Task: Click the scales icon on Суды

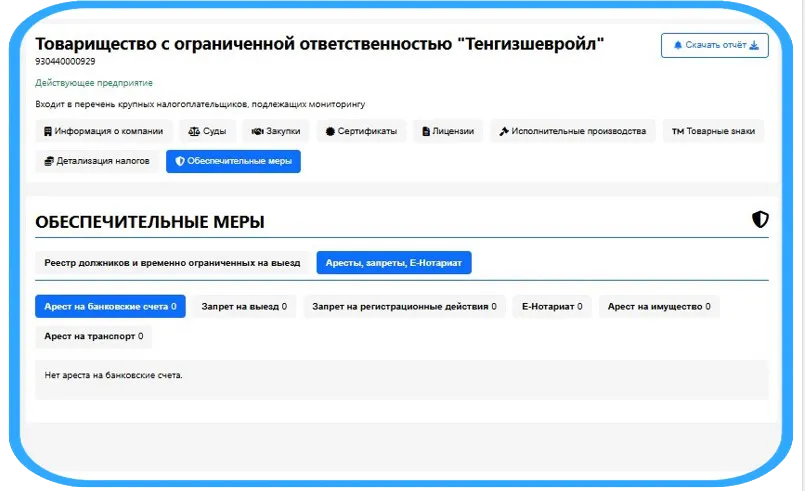Action: 193,131
